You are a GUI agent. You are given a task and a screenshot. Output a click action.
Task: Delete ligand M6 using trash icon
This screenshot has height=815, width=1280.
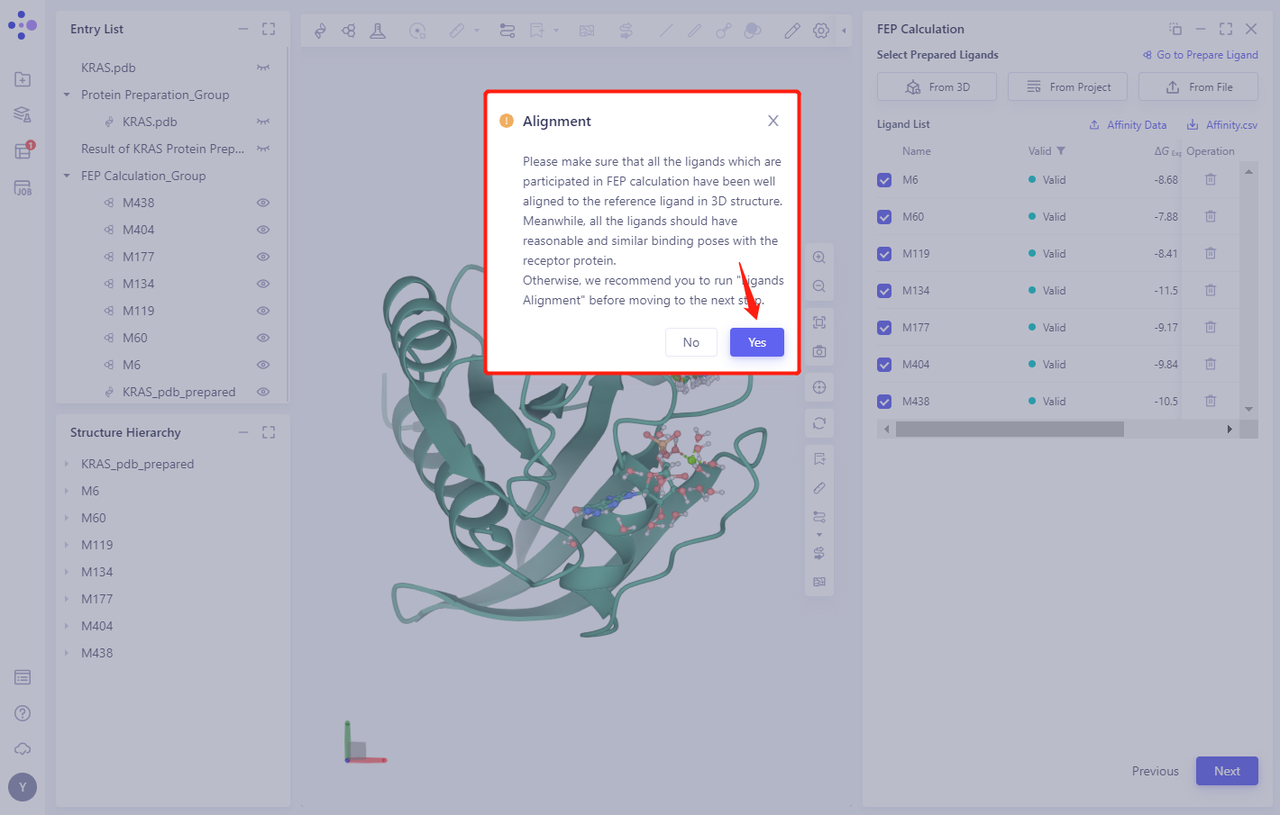pos(1210,180)
